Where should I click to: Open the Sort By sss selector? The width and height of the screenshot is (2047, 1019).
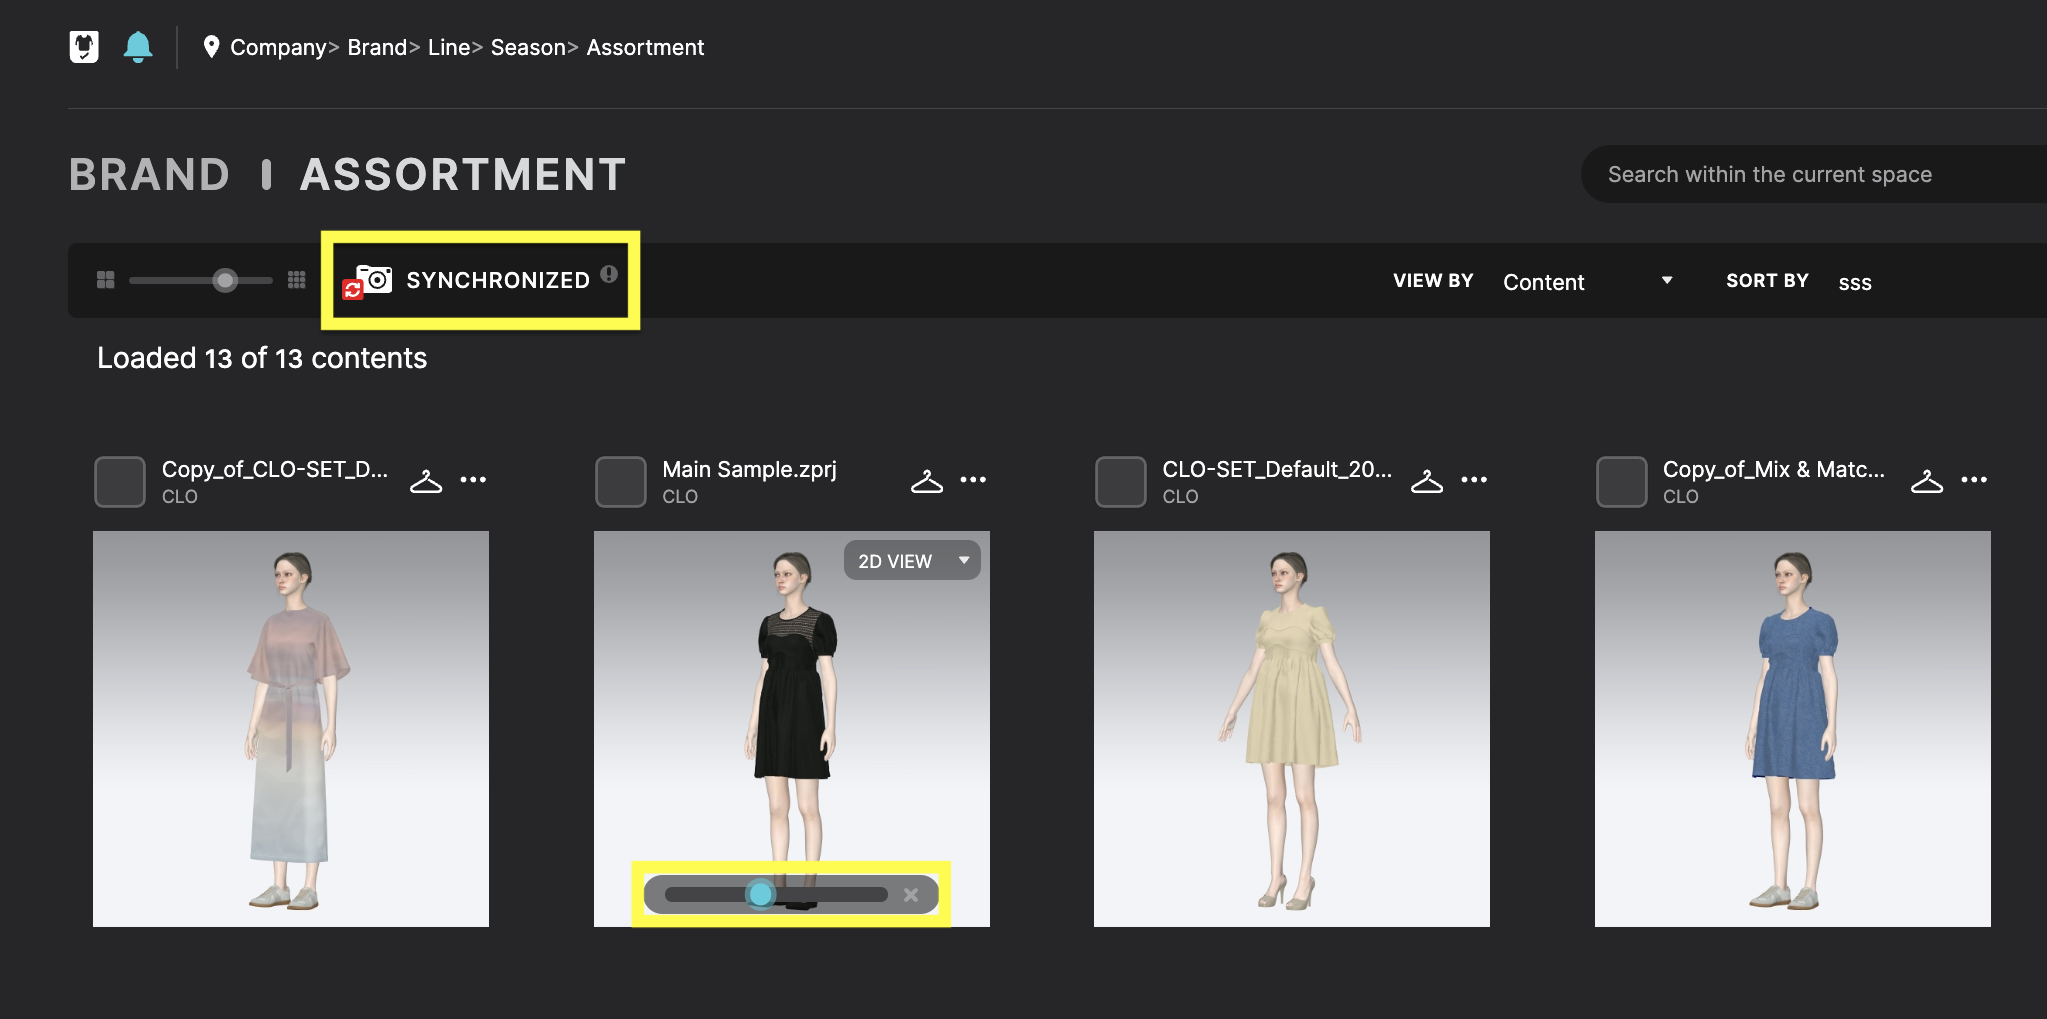tap(1855, 283)
